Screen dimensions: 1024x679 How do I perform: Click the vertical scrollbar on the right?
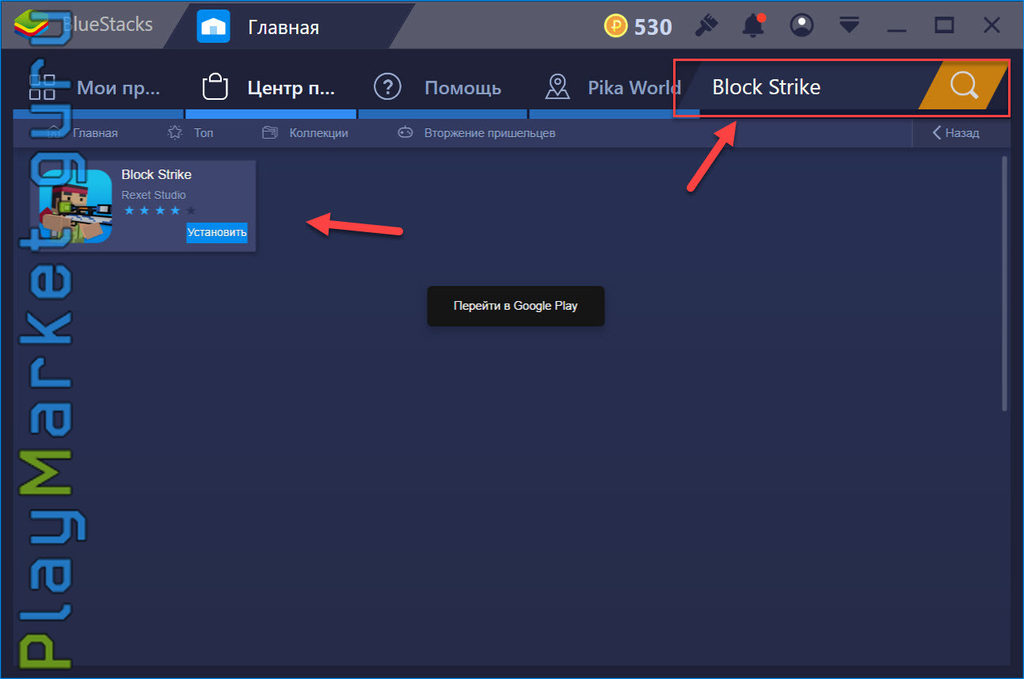pos(1004,283)
